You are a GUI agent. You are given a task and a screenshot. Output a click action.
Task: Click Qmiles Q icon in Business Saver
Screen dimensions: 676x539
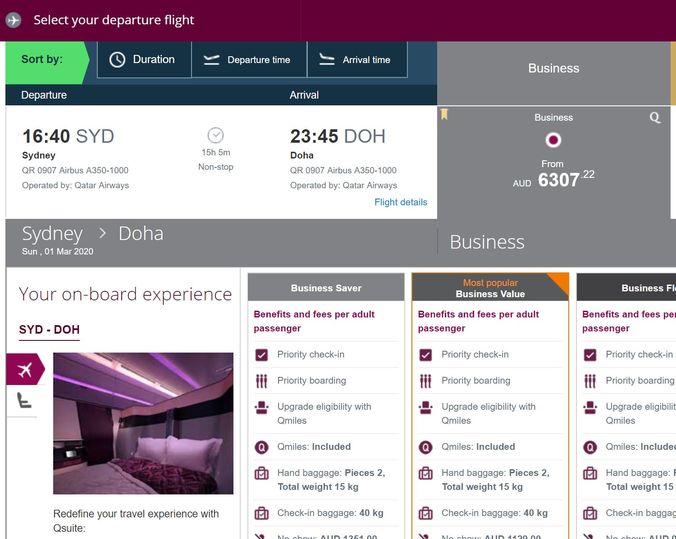coord(261,447)
